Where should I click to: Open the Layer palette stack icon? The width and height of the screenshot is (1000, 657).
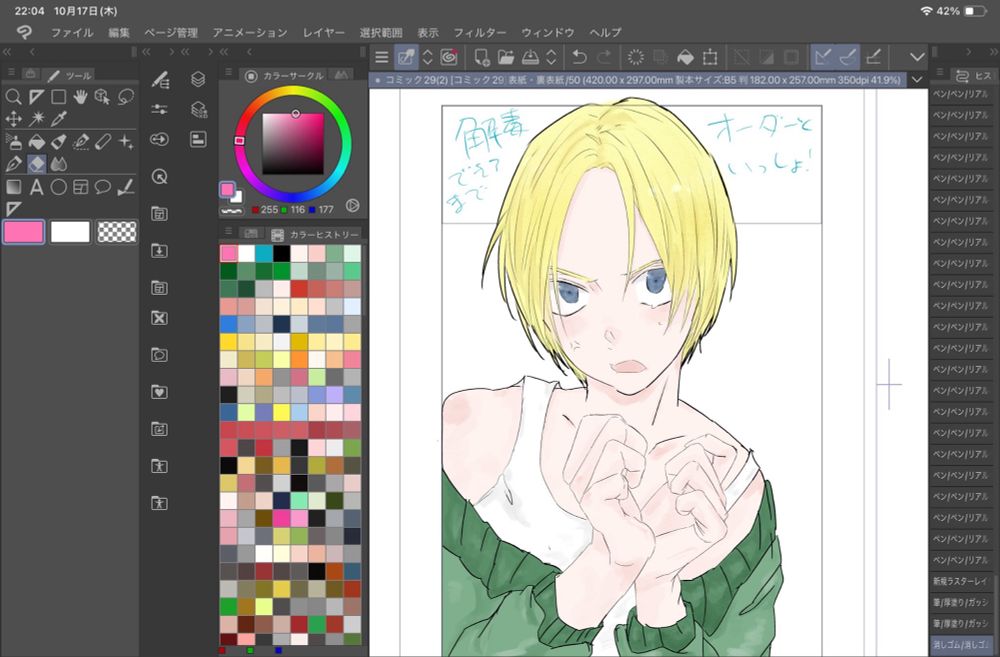tap(198, 79)
